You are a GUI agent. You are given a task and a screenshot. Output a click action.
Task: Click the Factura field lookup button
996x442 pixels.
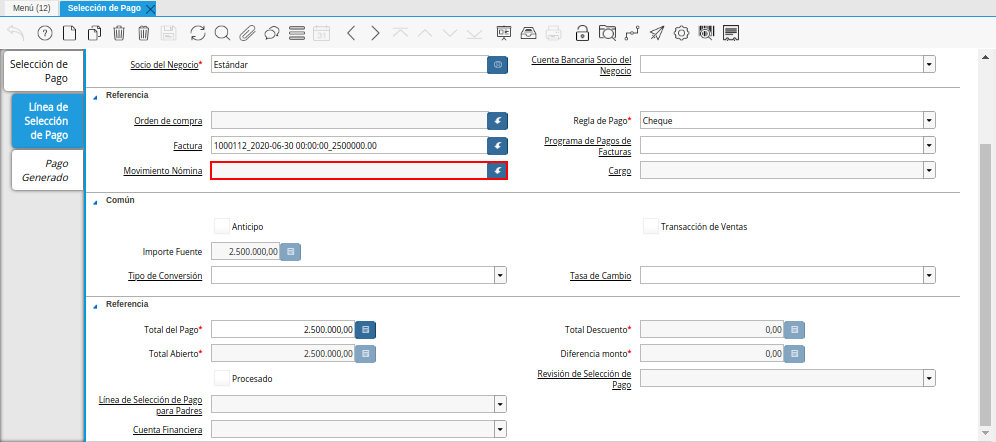497,146
